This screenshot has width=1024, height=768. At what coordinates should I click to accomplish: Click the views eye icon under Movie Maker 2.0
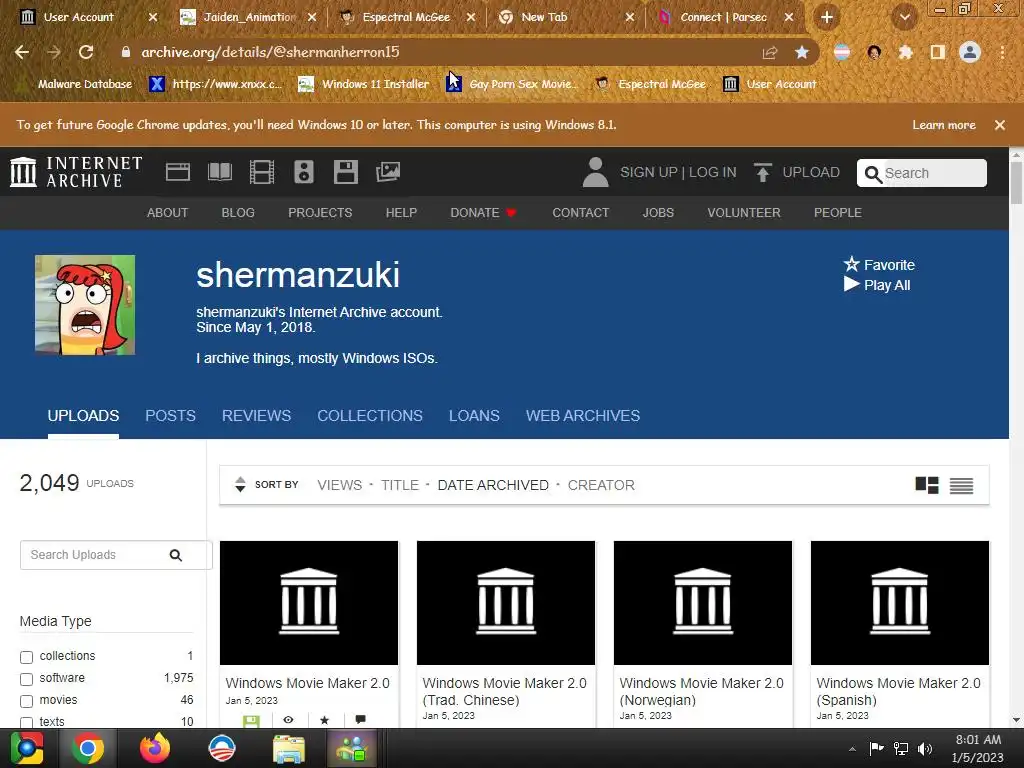[288, 720]
